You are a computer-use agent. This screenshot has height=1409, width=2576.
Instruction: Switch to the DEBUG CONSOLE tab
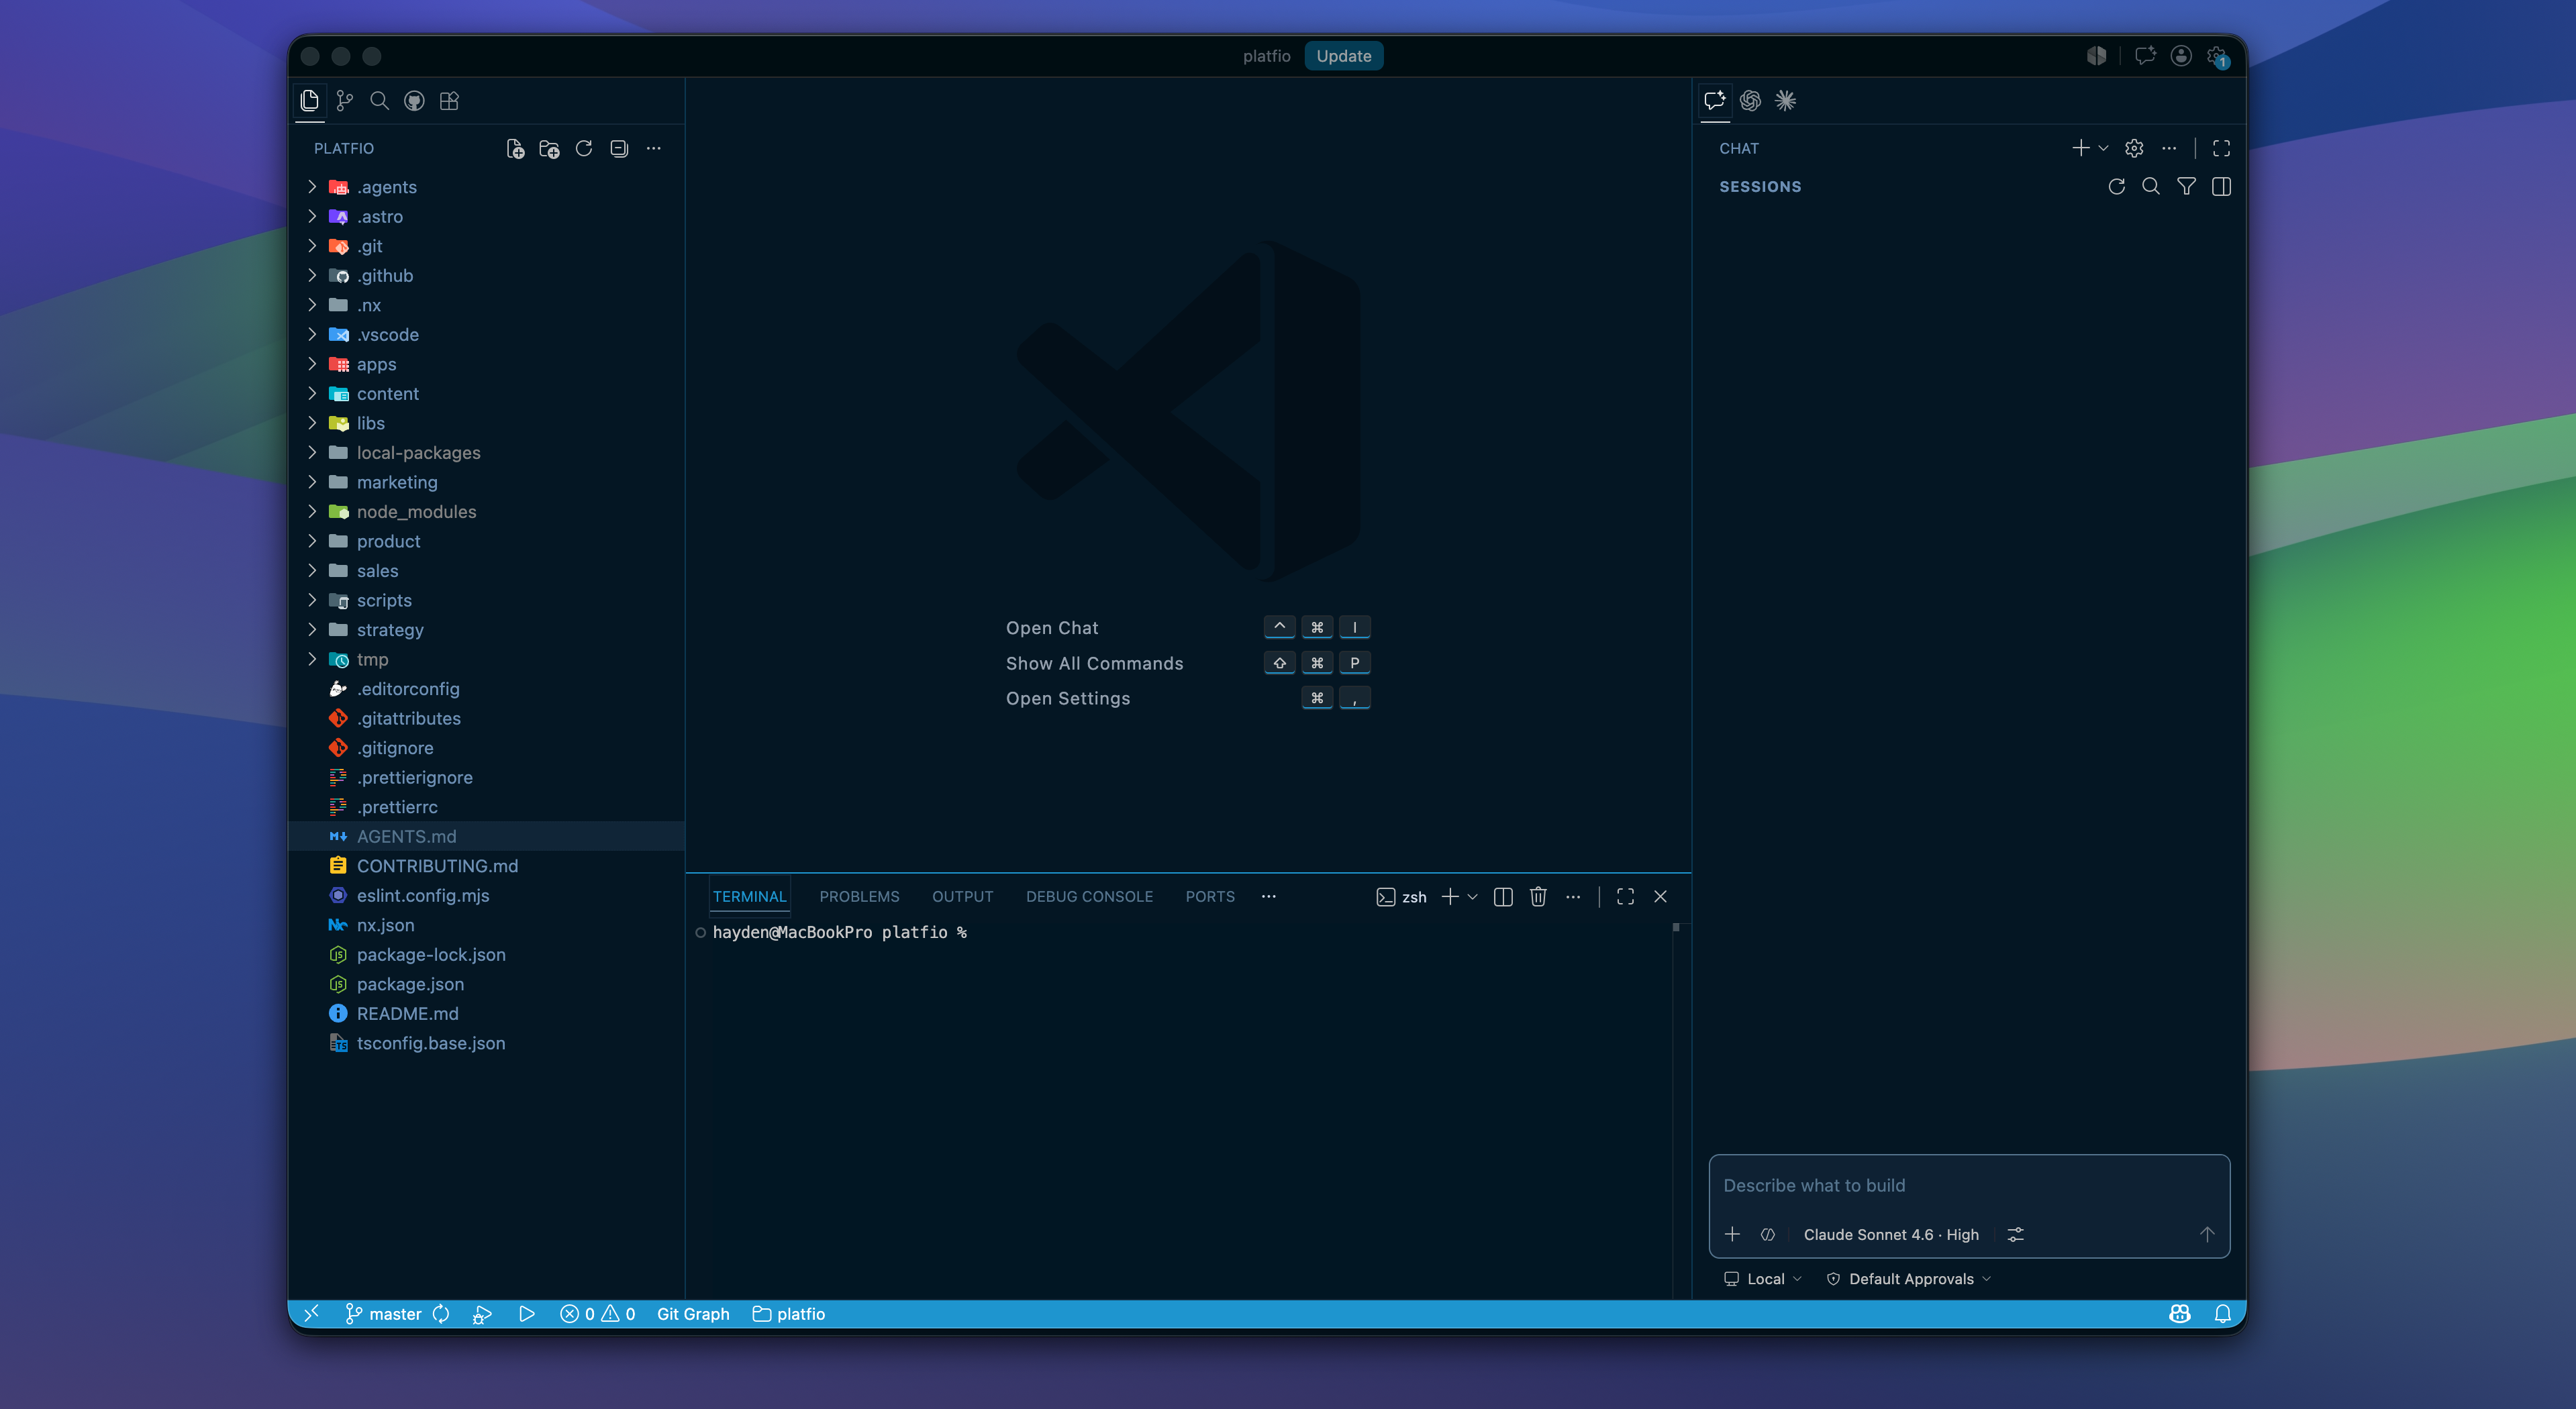click(1089, 897)
